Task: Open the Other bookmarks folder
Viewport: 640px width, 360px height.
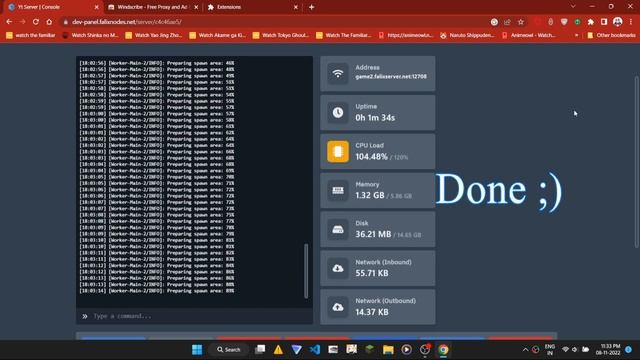Action: [x=611, y=36]
